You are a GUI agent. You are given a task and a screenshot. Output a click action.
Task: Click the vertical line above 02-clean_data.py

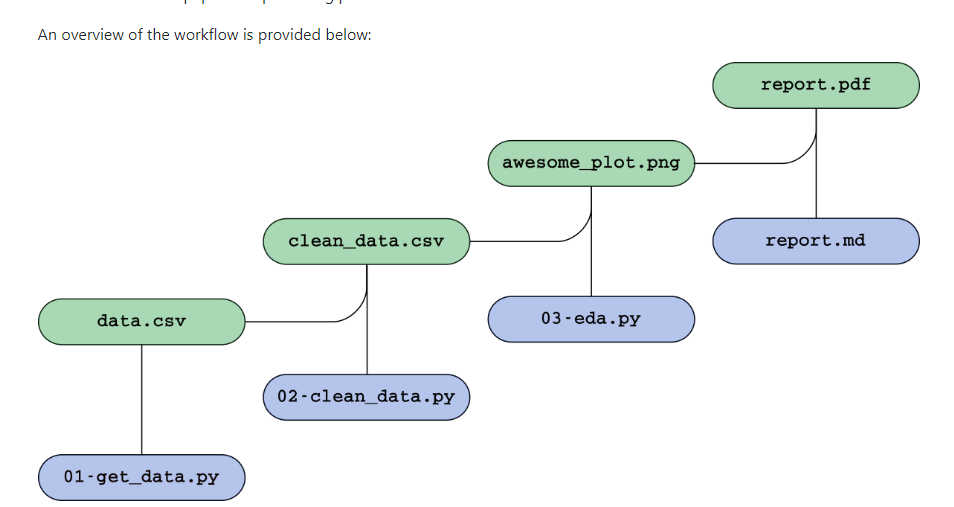[367, 340]
